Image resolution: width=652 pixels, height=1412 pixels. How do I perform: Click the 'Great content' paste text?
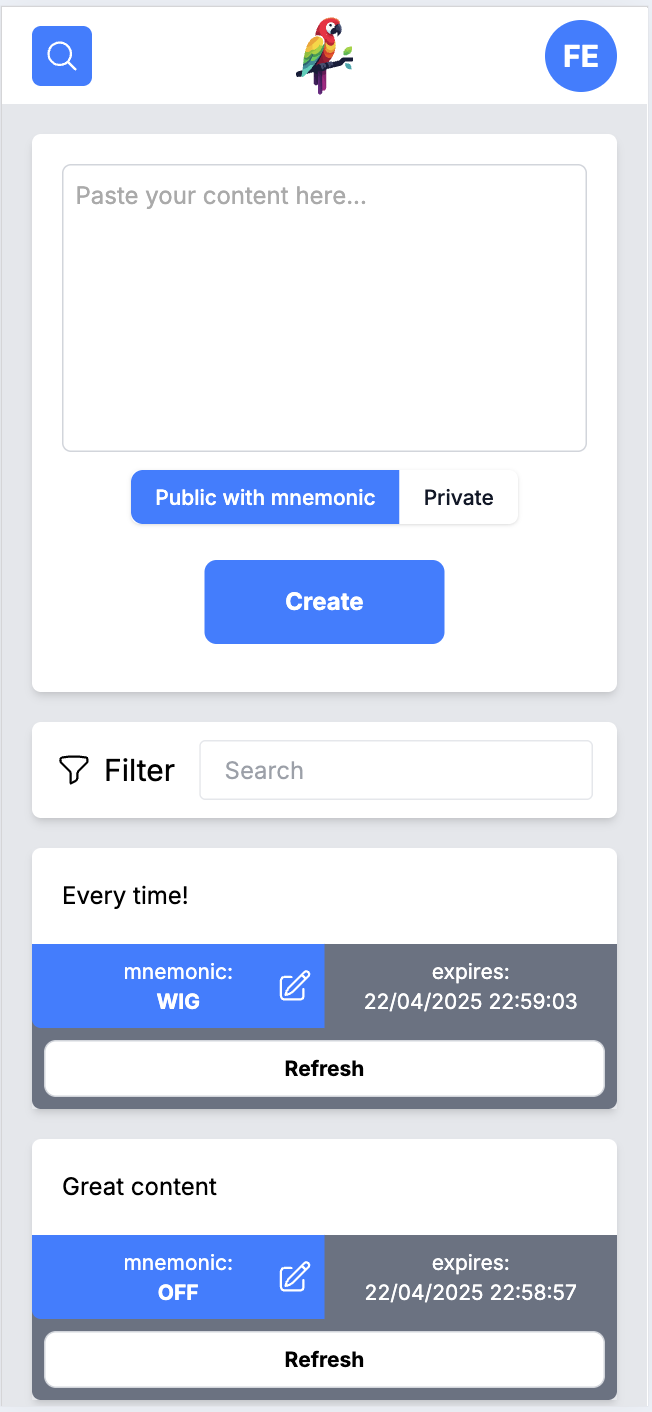[x=139, y=1187]
